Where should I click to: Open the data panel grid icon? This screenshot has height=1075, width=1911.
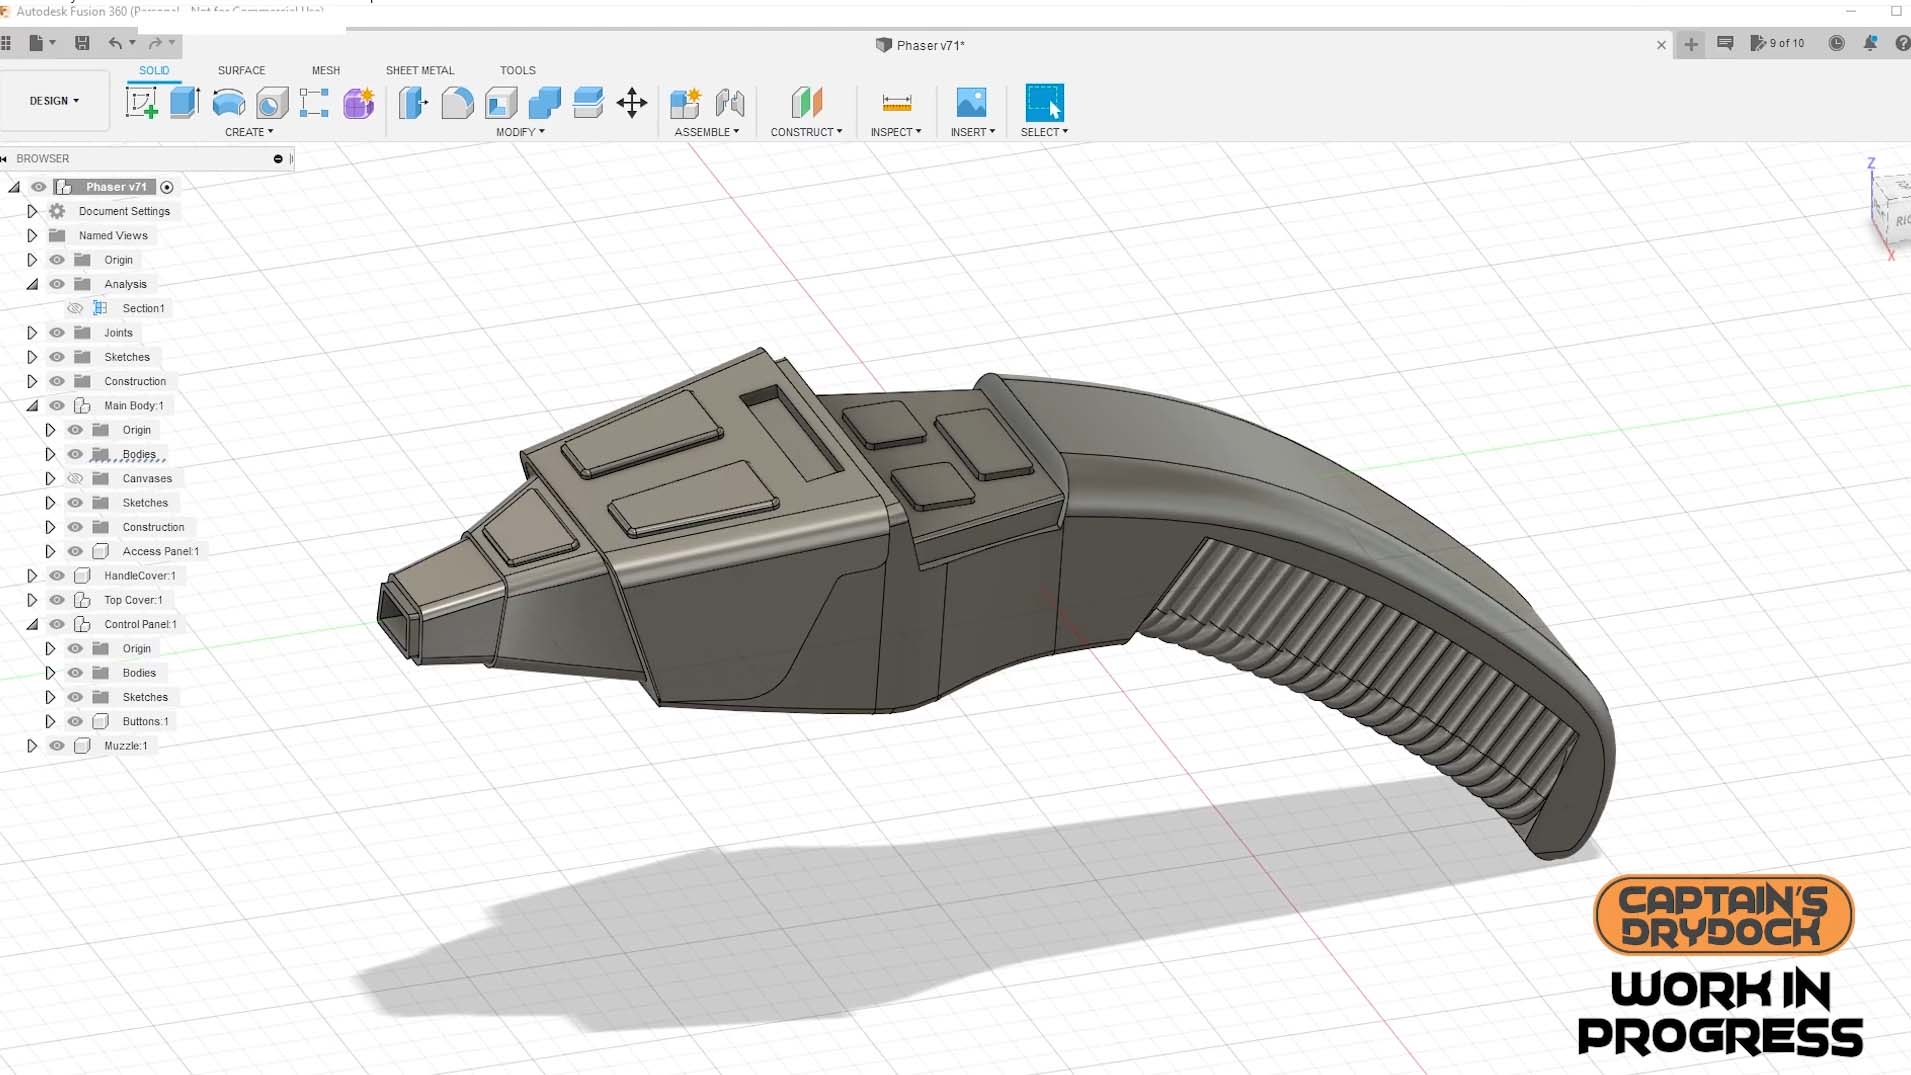[6, 43]
